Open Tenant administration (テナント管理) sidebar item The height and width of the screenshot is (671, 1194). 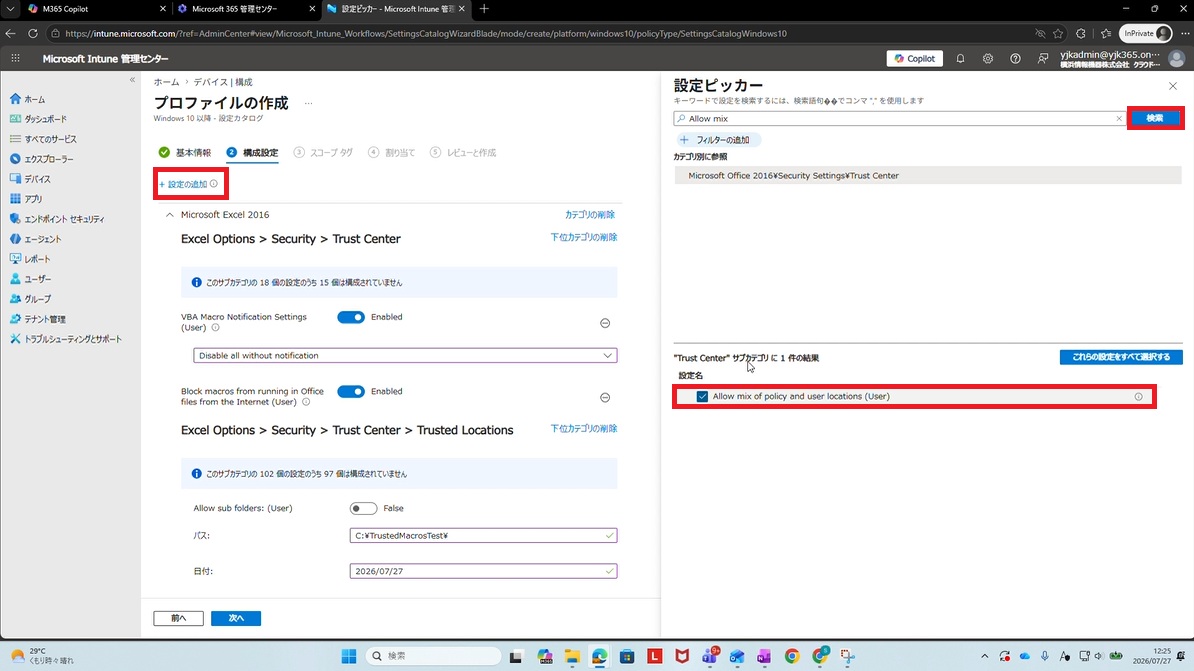pyautogui.click(x=37, y=319)
